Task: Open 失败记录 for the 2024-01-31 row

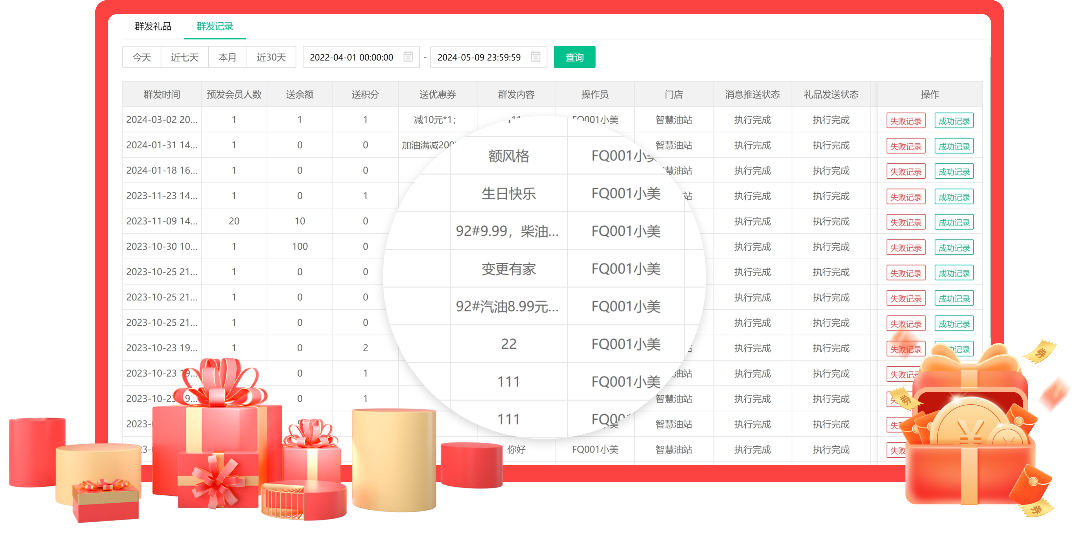Action: pyautogui.click(x=906, y=146)
